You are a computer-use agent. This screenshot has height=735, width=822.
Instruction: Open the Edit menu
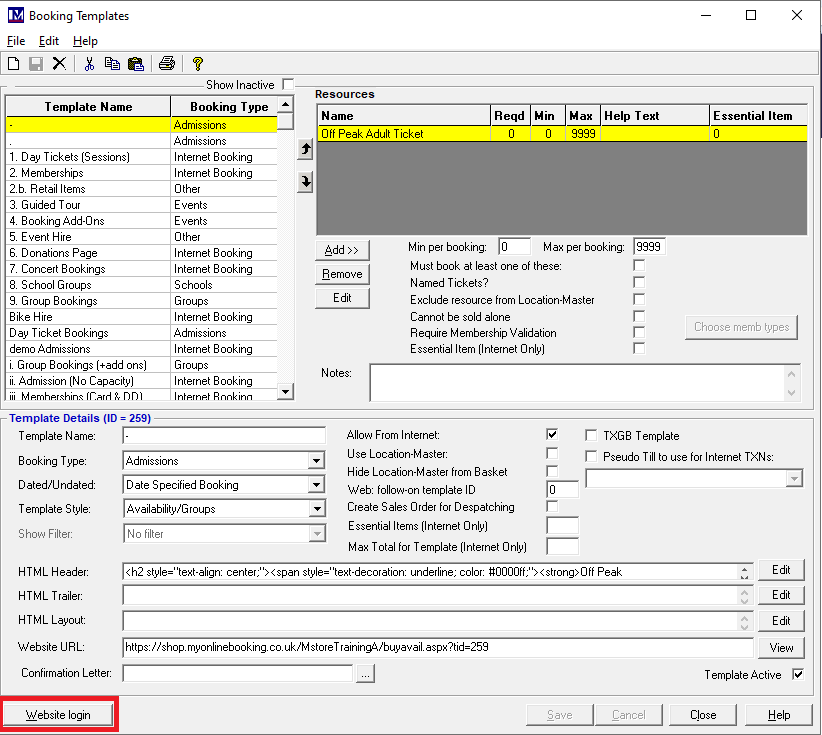click(49, 41)
